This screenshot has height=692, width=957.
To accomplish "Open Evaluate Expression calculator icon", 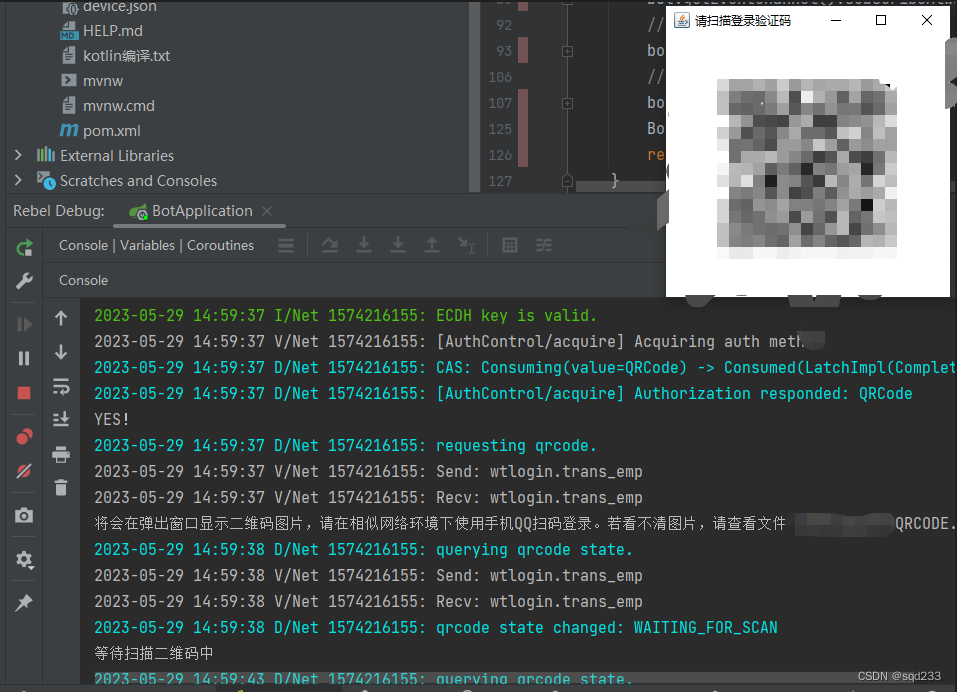I will [510, 245].
